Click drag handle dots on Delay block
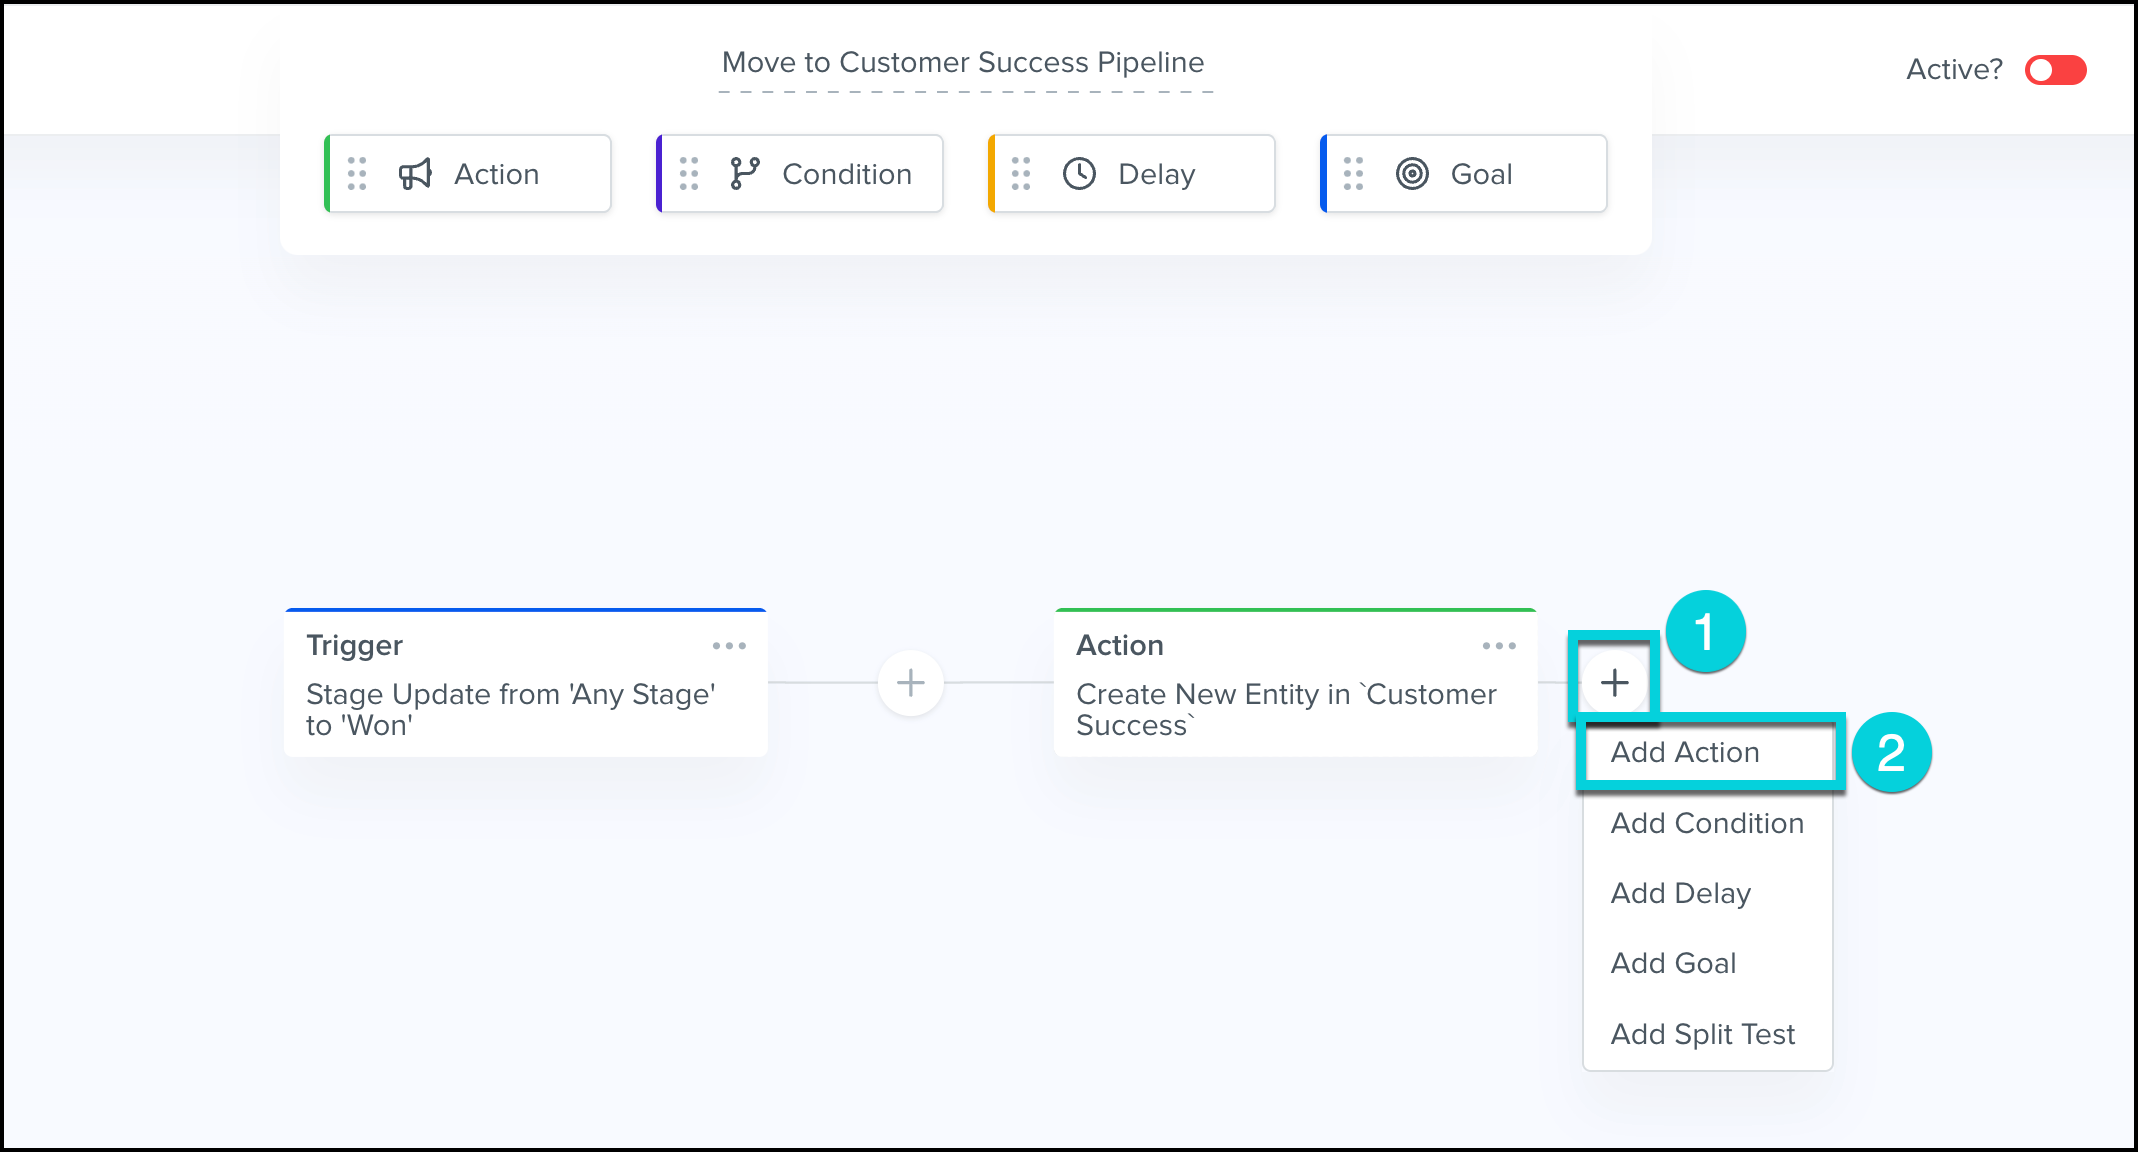 tap(1021, 174)
